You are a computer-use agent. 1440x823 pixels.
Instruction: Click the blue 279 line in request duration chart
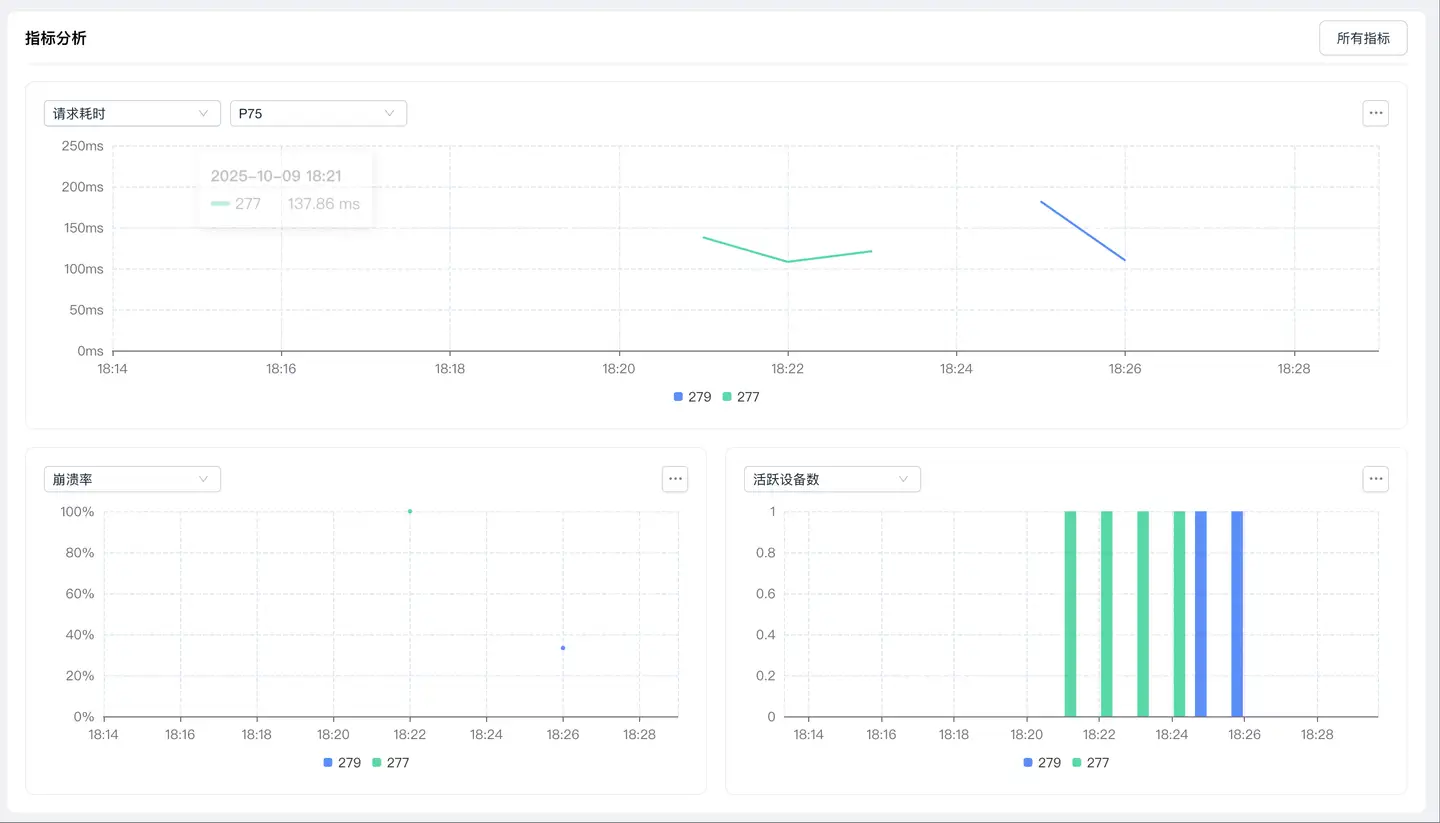[x=1083, y=231]
